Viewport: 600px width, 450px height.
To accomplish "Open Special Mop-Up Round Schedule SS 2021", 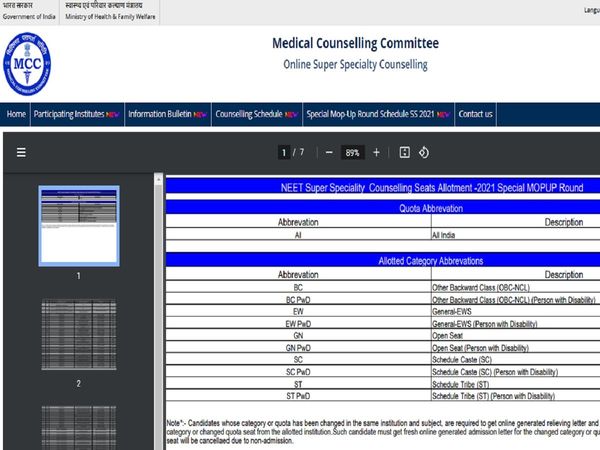I will pyautogui.click(x=378, y=114).
